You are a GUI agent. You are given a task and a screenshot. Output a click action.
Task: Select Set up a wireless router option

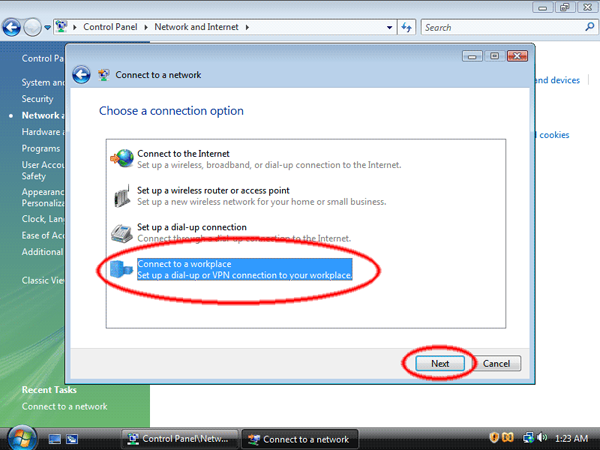tap(250, 196)
